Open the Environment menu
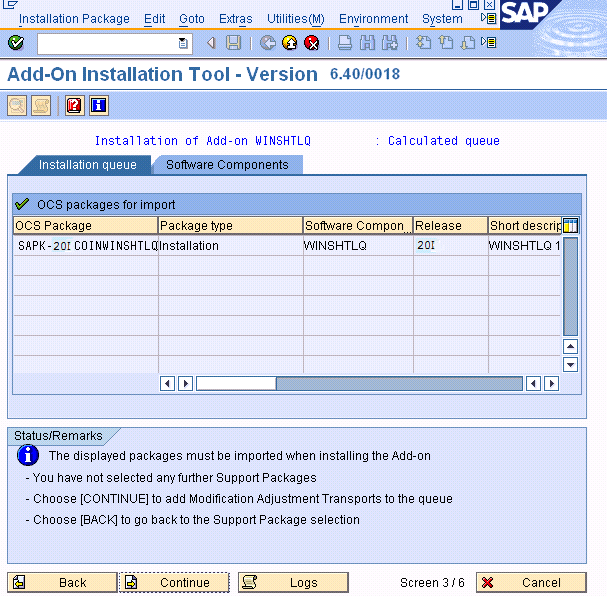 [373, 19]
